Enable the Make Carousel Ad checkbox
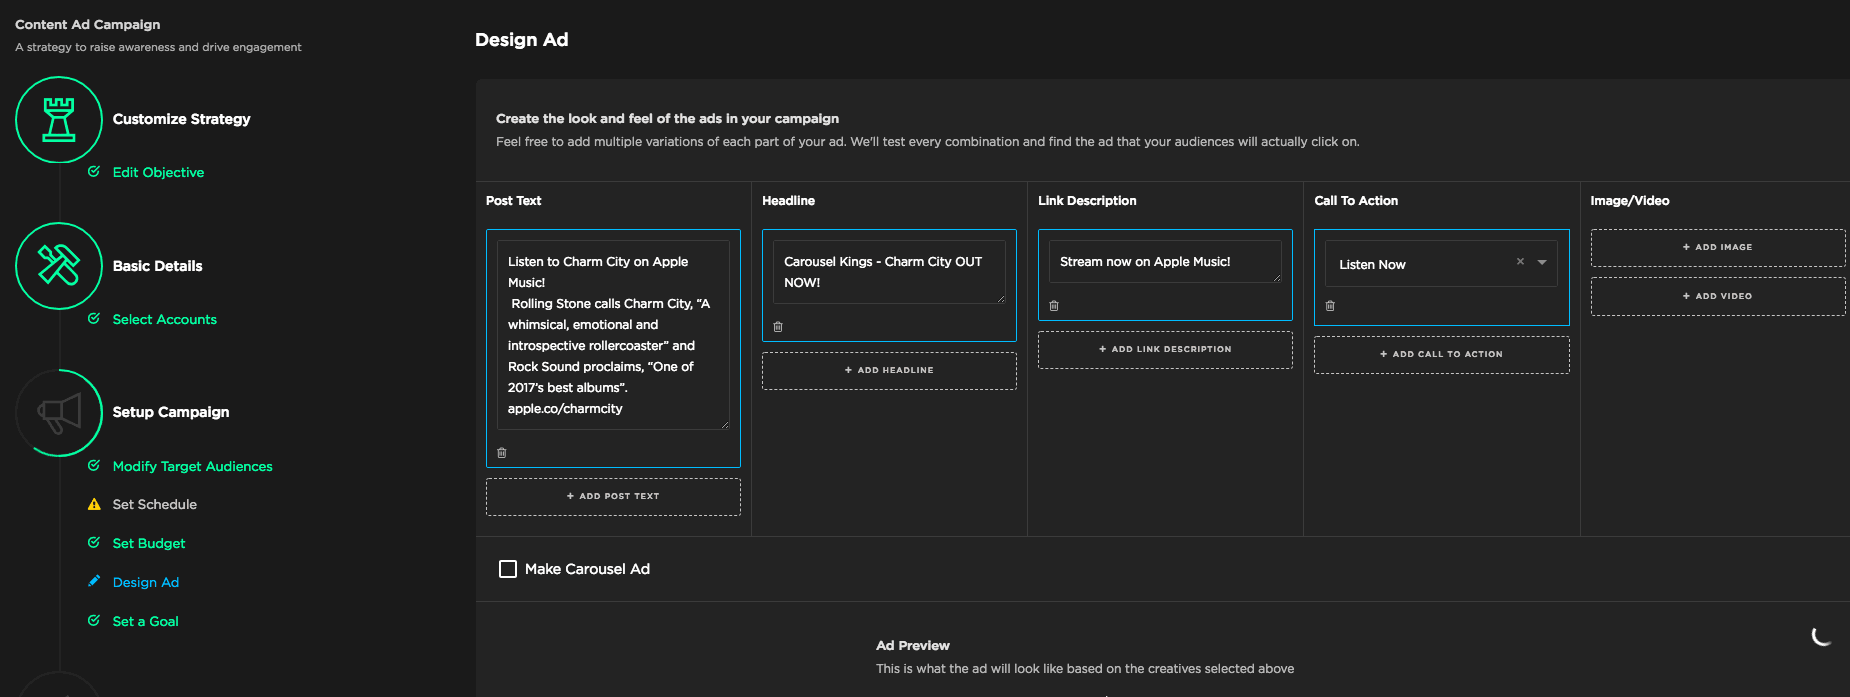 (508, 569)
